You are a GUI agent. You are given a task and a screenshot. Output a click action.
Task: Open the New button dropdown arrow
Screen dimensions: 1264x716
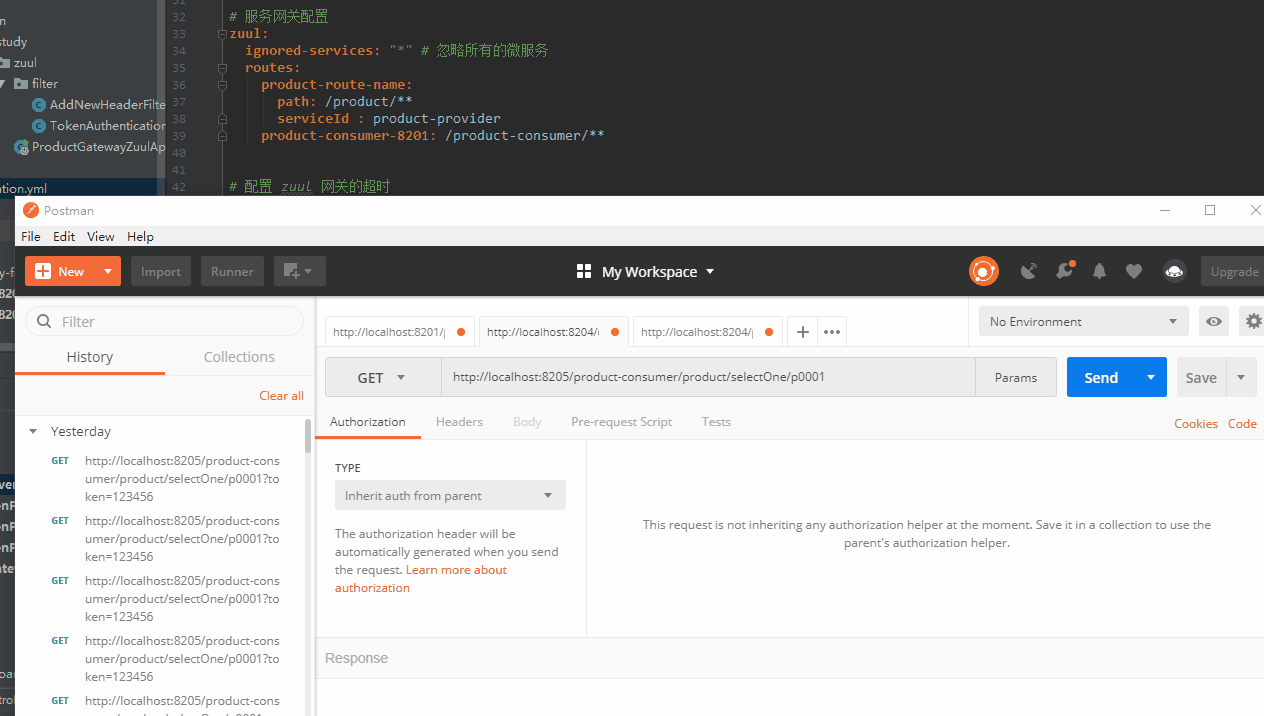click(108, 271)
